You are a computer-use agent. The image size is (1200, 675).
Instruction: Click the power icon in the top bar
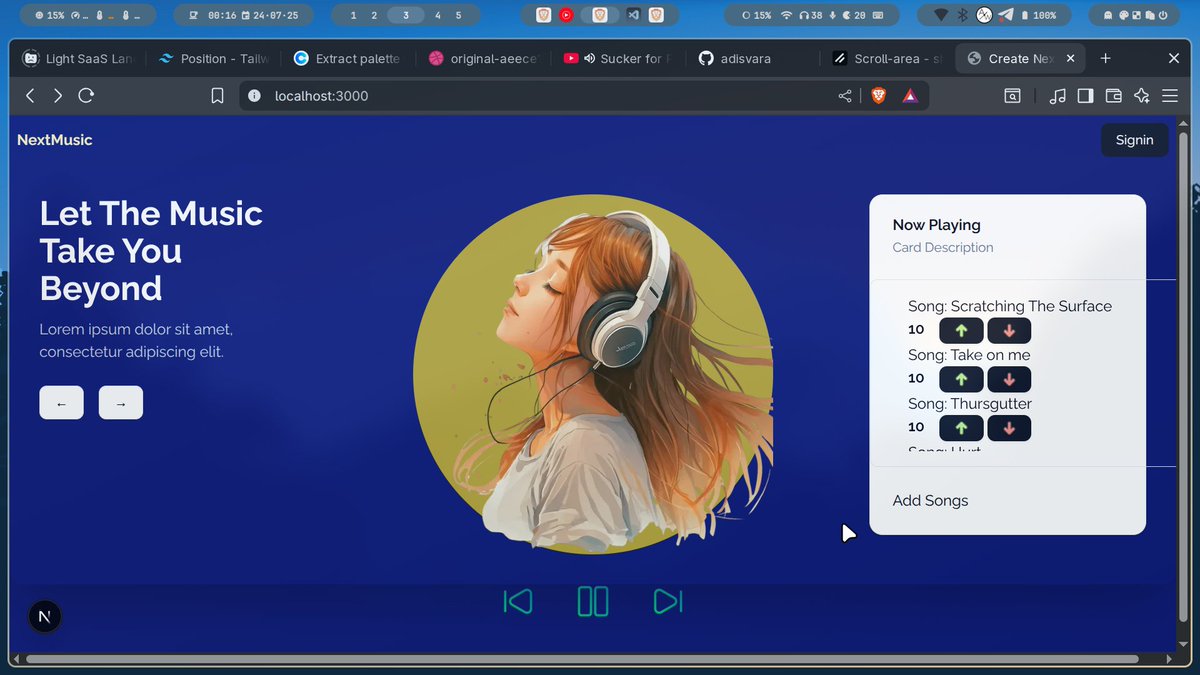point(1161,16)
